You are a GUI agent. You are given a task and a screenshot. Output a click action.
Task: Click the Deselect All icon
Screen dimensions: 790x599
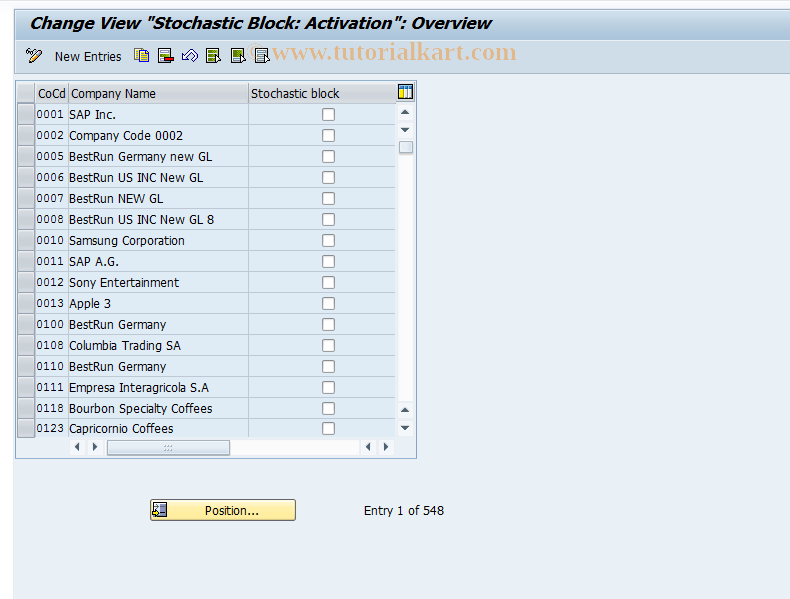click(x=261, y=55)
